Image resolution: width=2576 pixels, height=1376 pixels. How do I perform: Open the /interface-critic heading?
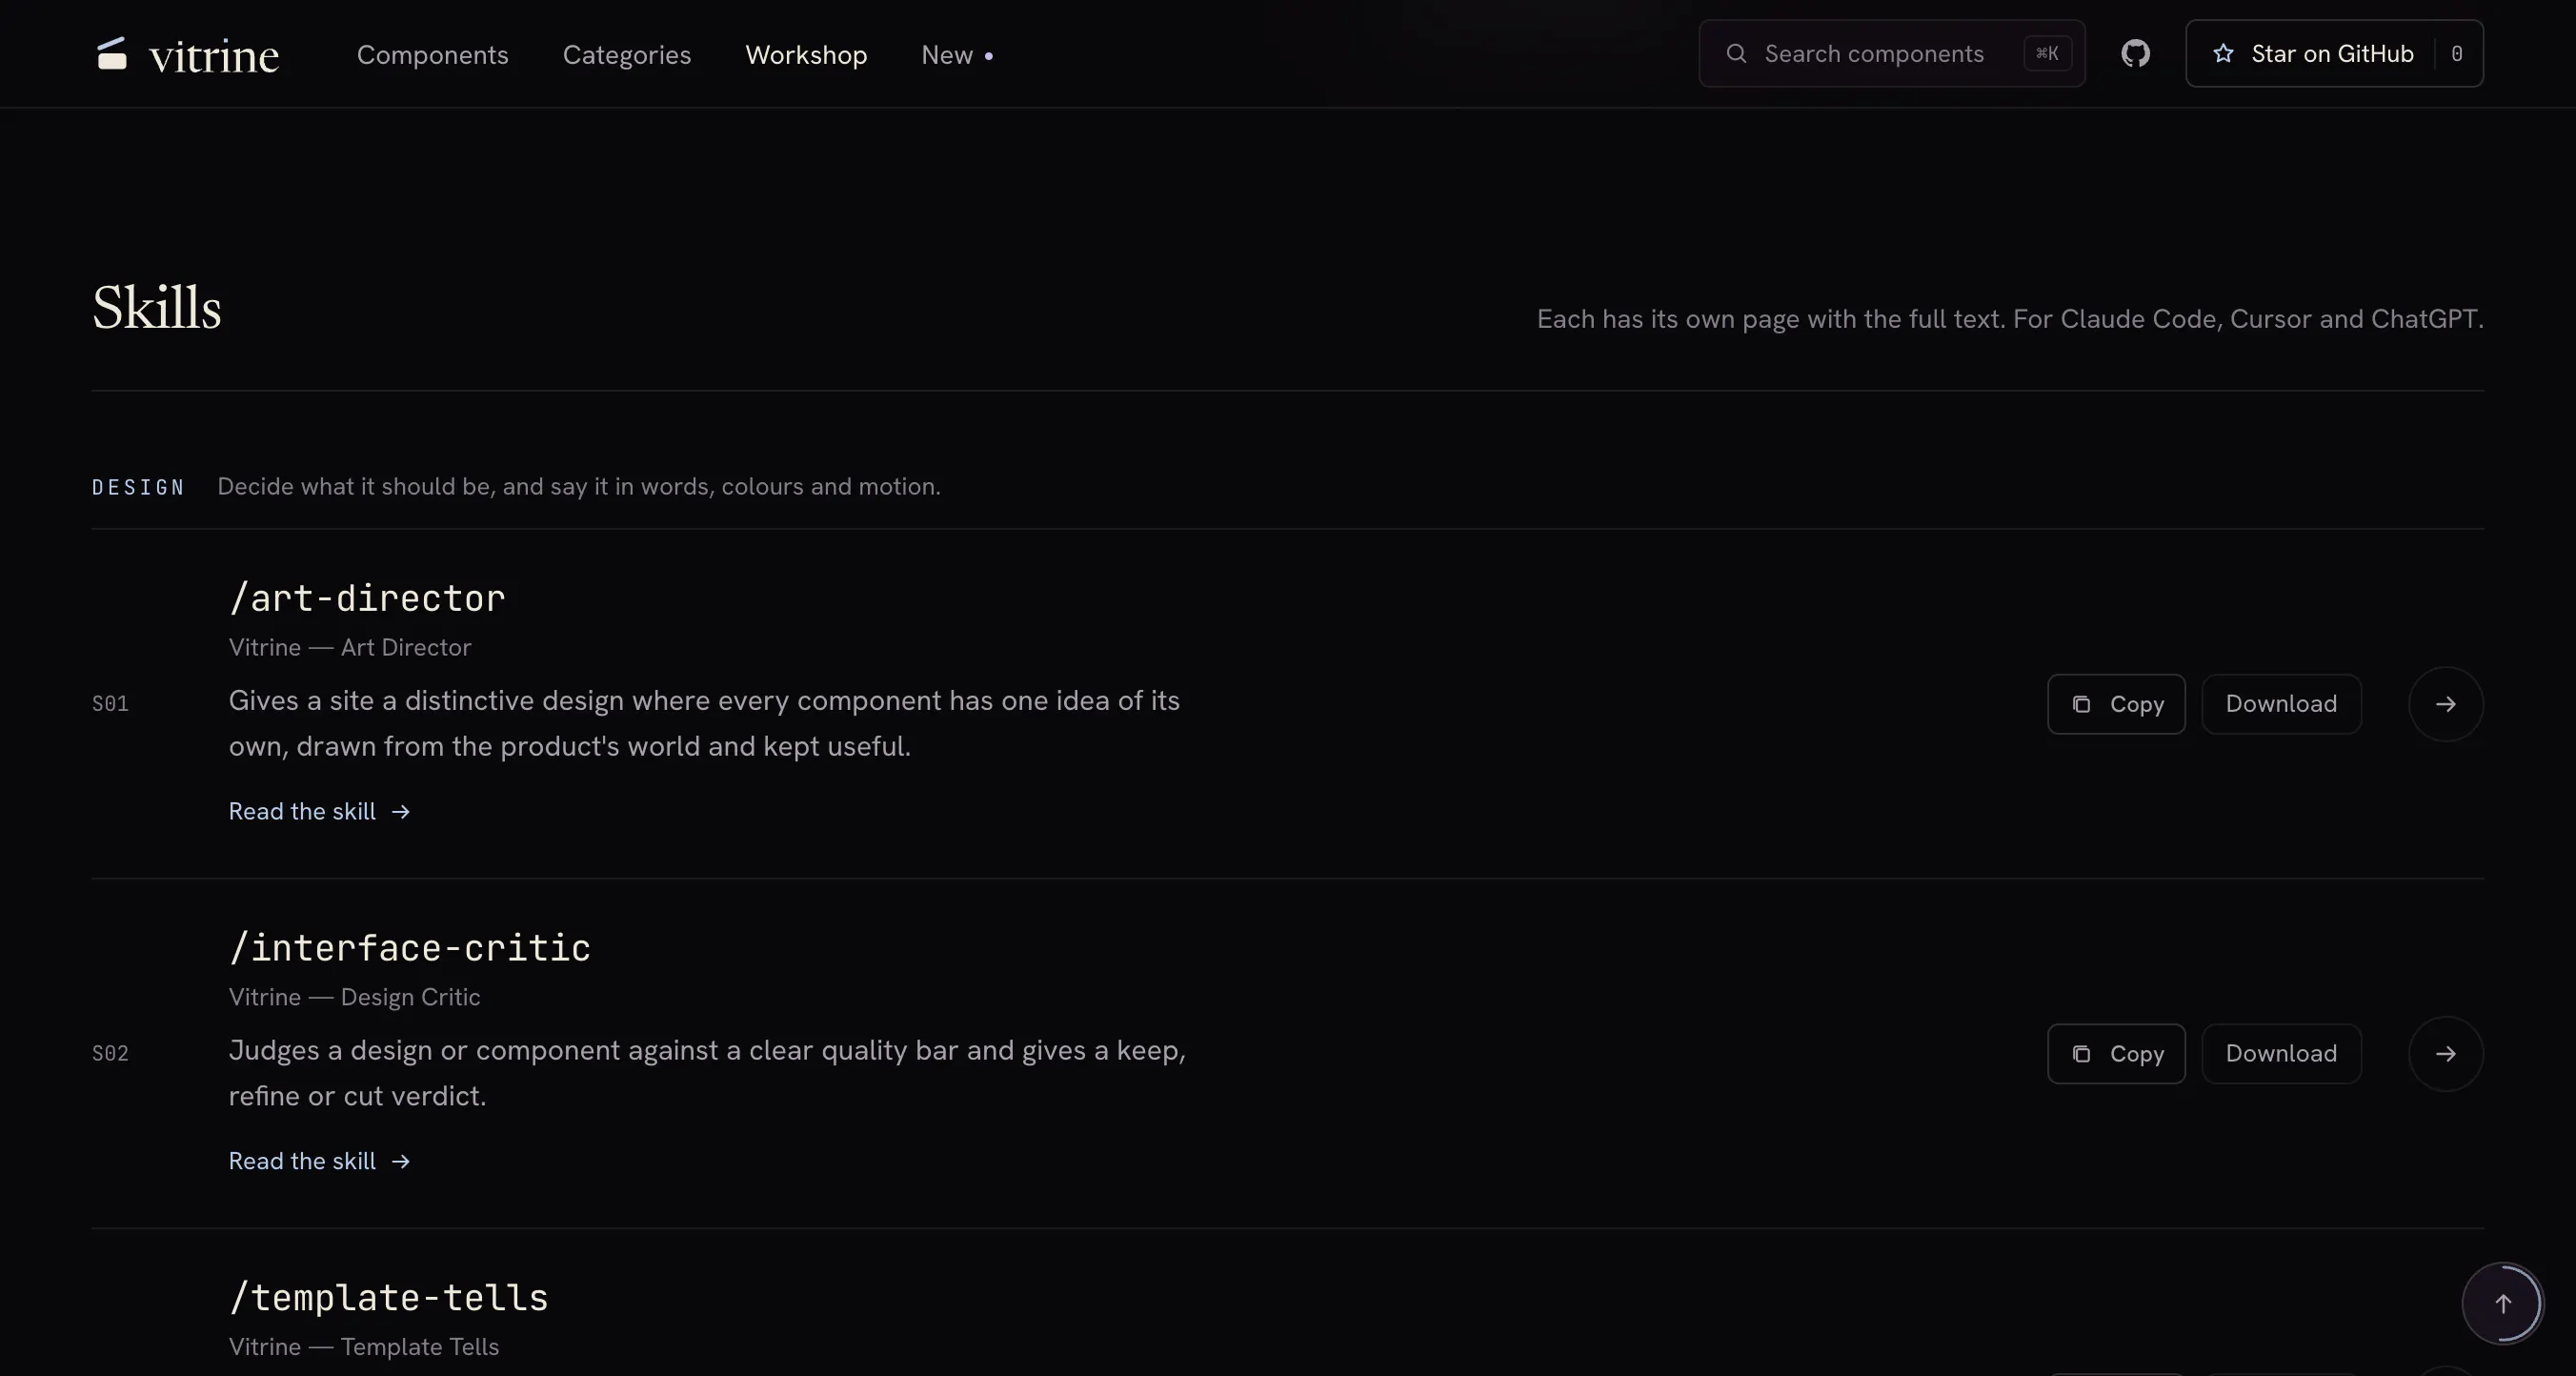tap(410, 948)
